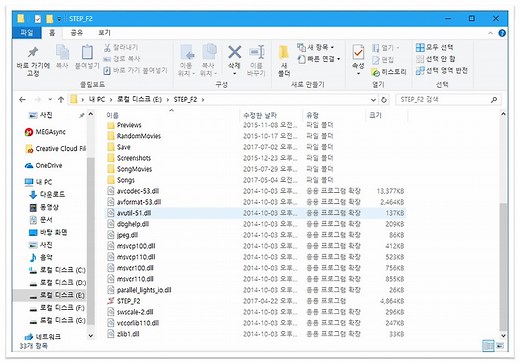The image size is (520, 363).
Task: Click 로컬 디스크 (E:) in address breadcrumb
Action: (x=139, y=99)
